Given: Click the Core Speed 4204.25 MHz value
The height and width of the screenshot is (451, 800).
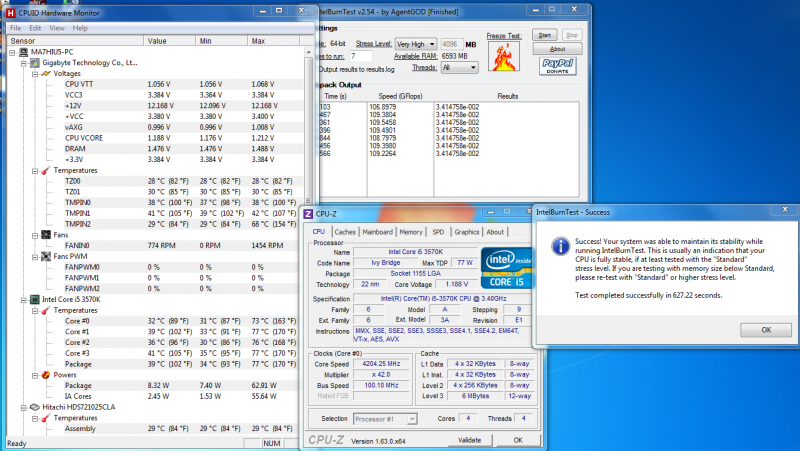Looking at the screenshot, I should [x=382, y=364].
